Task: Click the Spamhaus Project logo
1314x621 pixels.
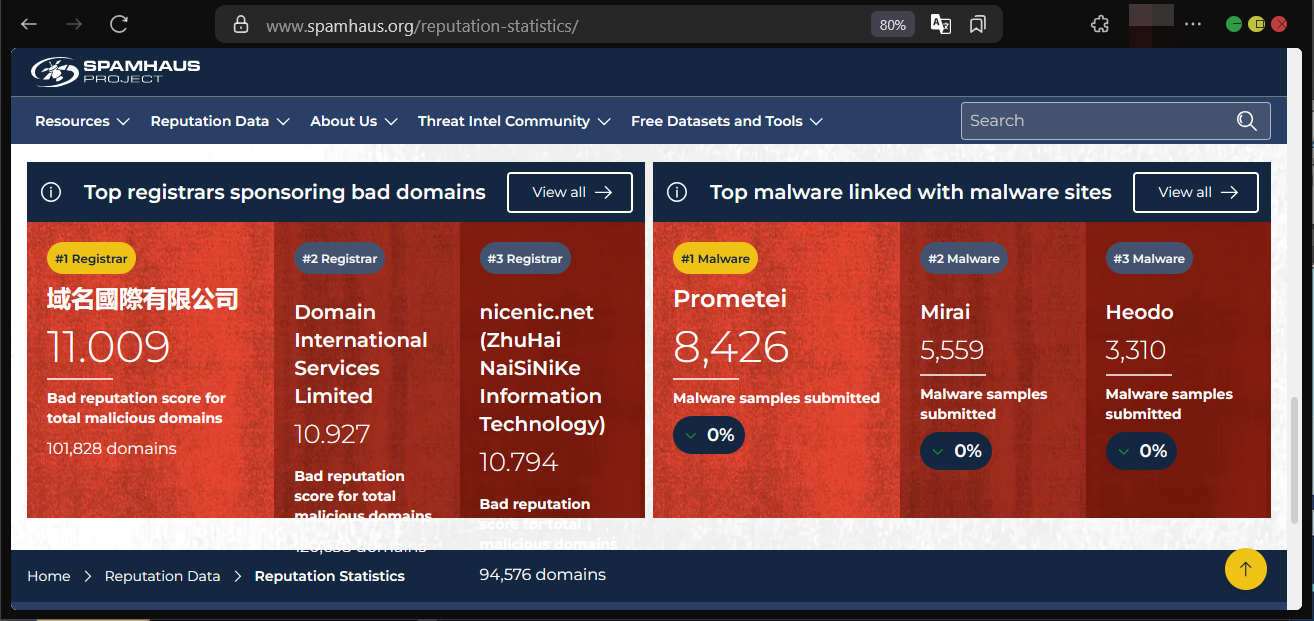Action: 115,71
